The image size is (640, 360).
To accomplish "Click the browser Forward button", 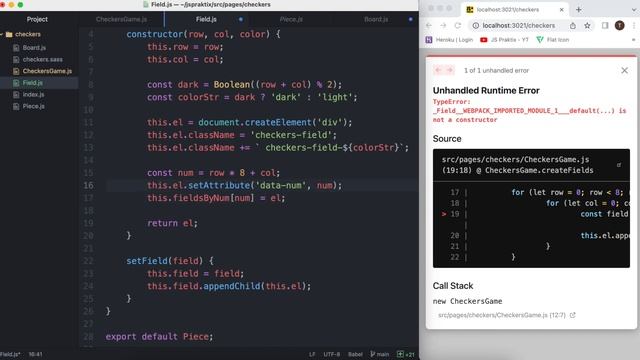I will click(443, 25).
